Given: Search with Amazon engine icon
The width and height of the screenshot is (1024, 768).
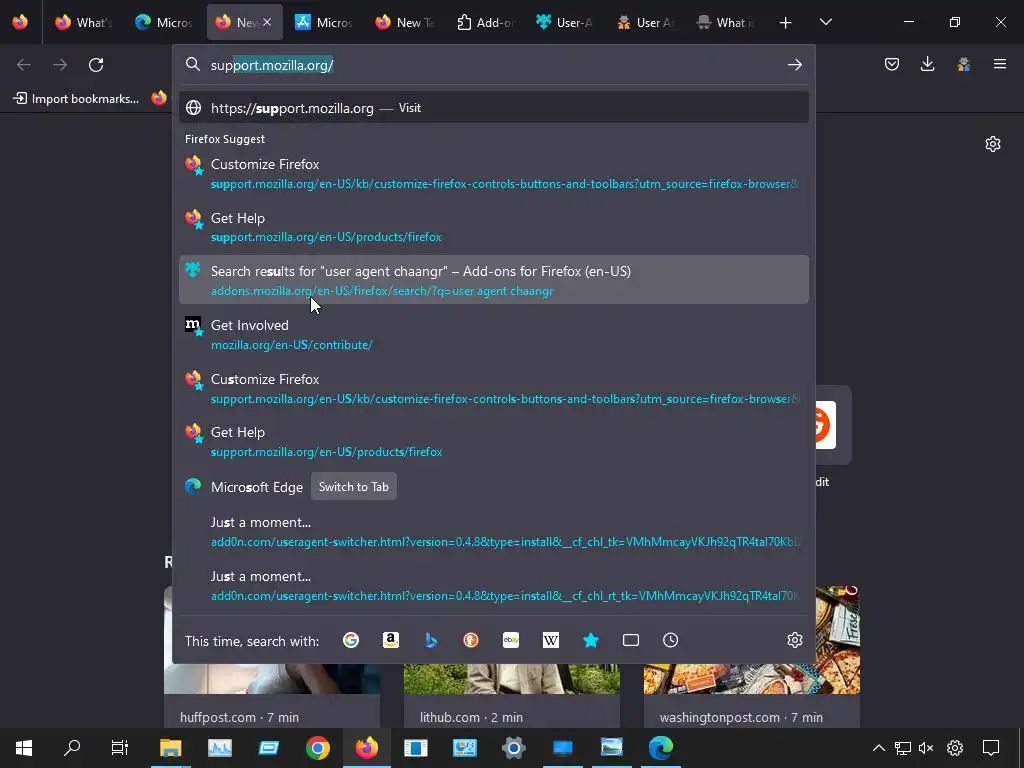Looking at the screenshot, I should click(x=391, y=640).
